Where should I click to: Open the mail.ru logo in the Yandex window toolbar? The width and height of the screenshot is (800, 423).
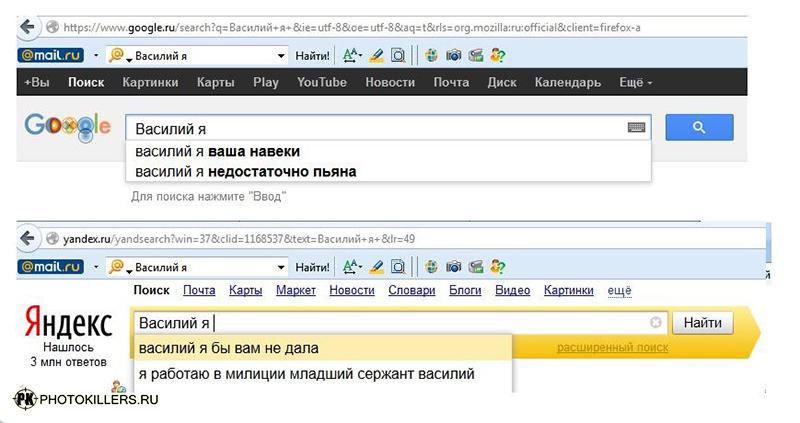(x=51, y=266)
